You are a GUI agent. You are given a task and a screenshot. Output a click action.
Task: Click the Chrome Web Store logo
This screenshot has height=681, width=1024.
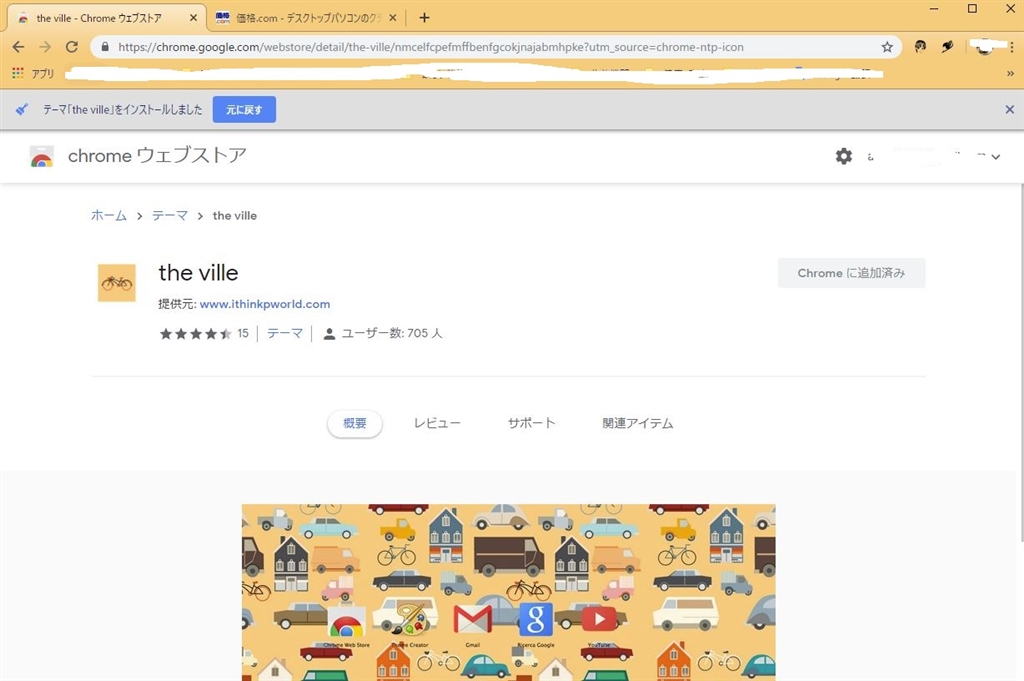(x=41, y=157)
